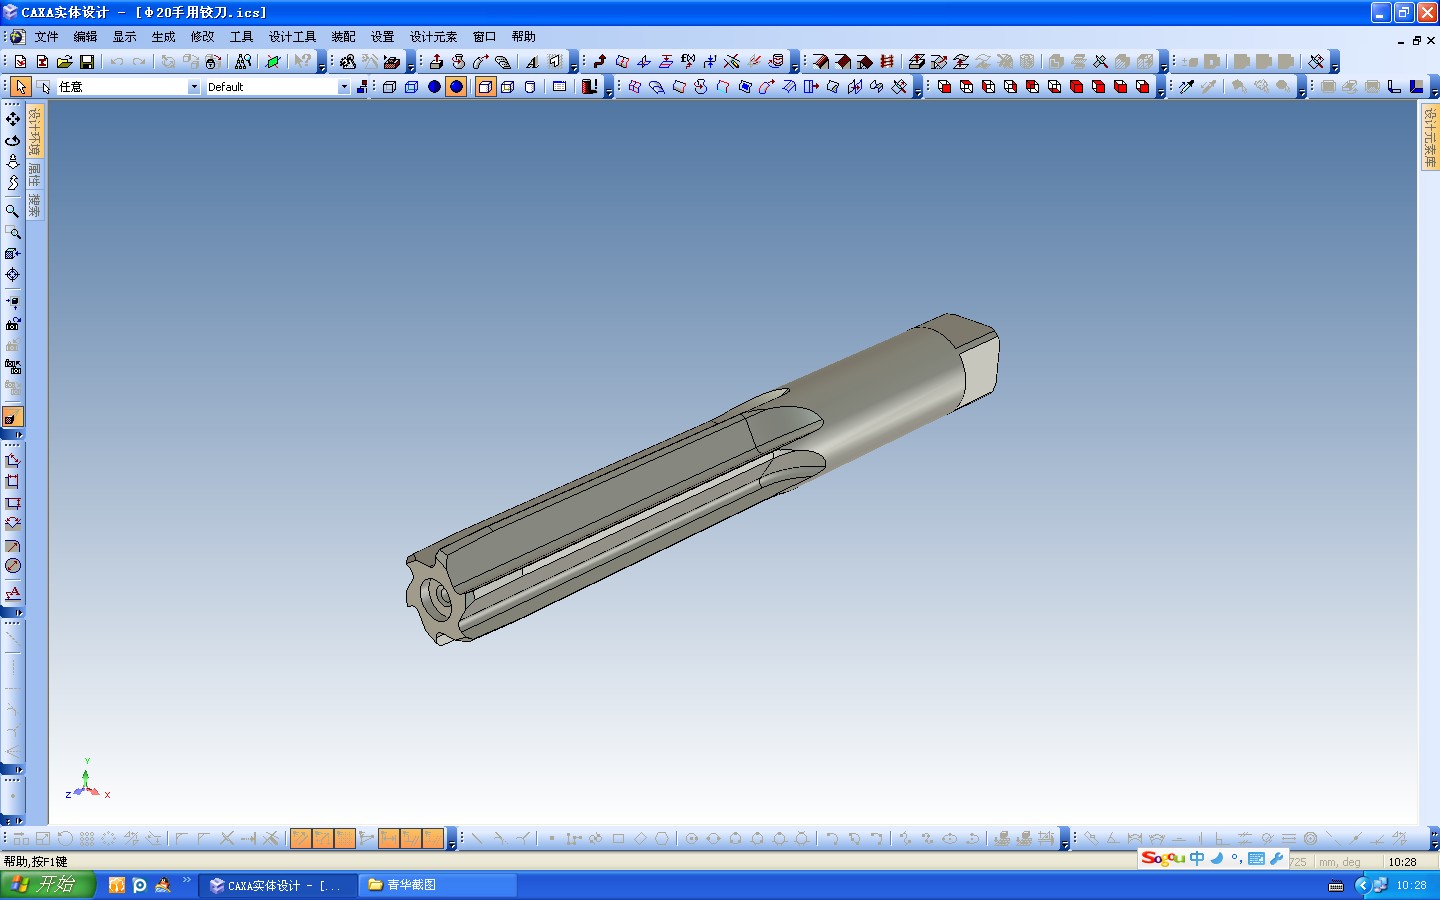Click the mm, deg units in status bar
Image resolution: width=1440 pixels, height=900 pixels.
pos(1339,862)
